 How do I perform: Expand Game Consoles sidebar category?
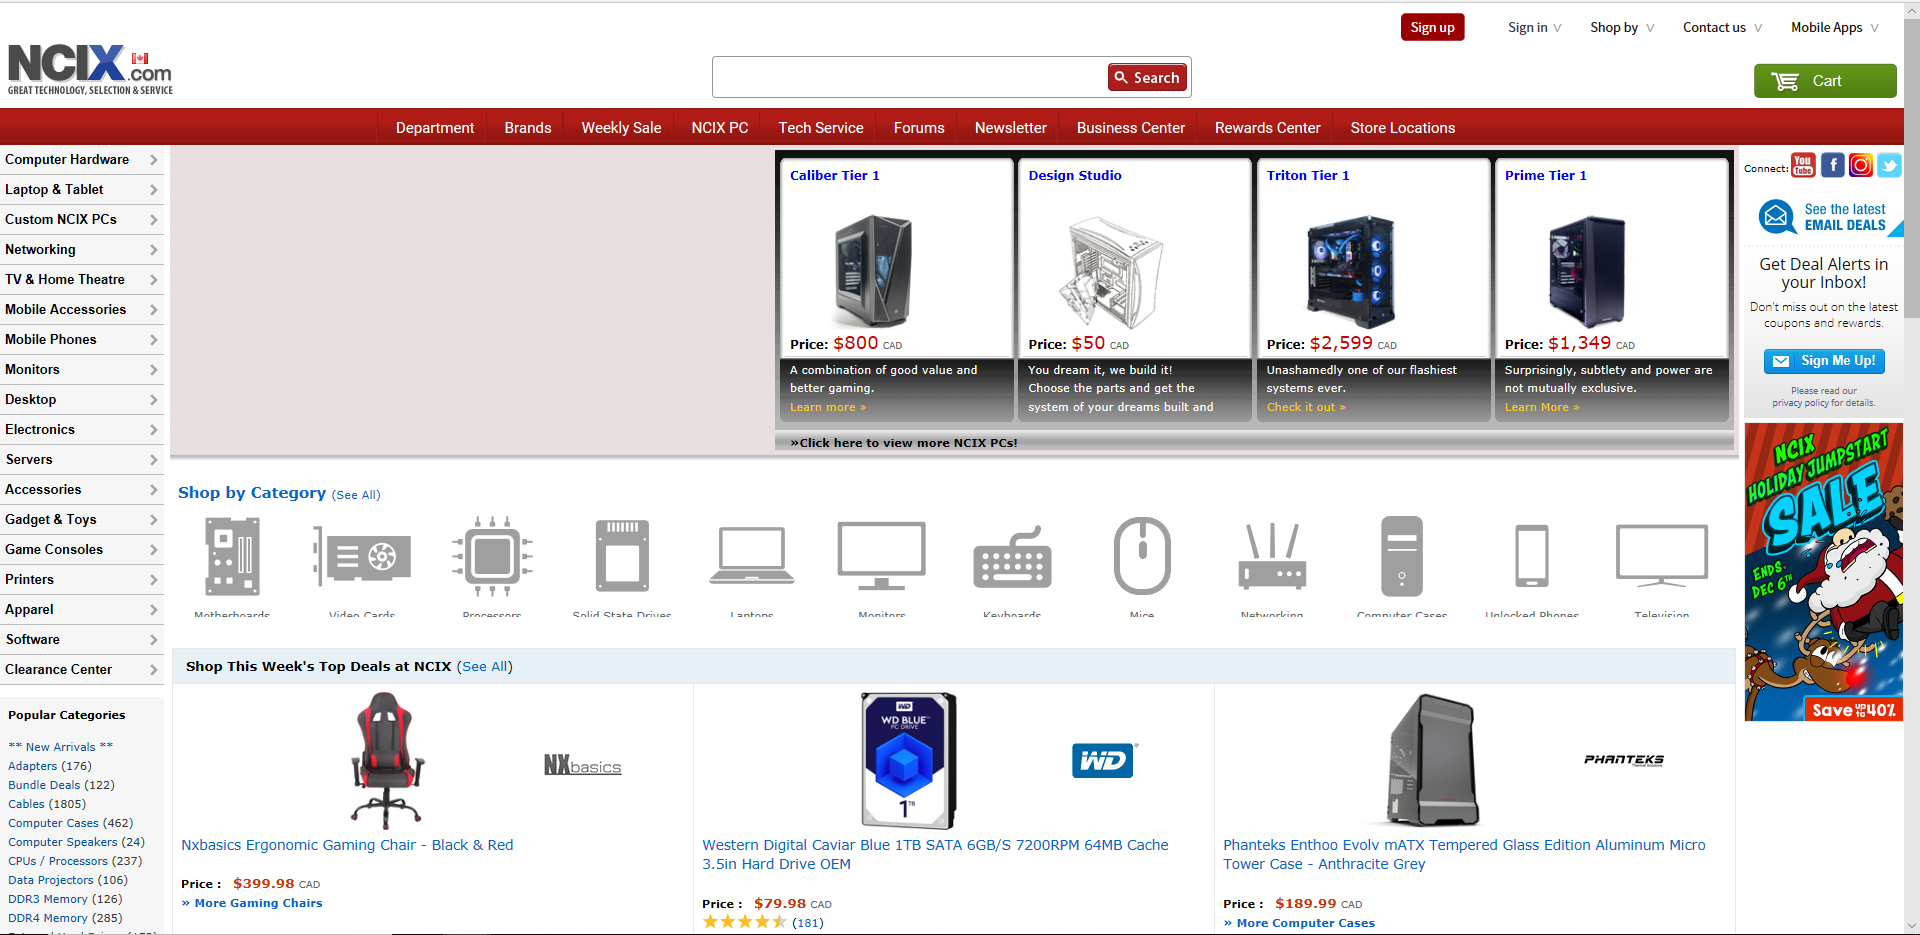[x=82, y=550]
